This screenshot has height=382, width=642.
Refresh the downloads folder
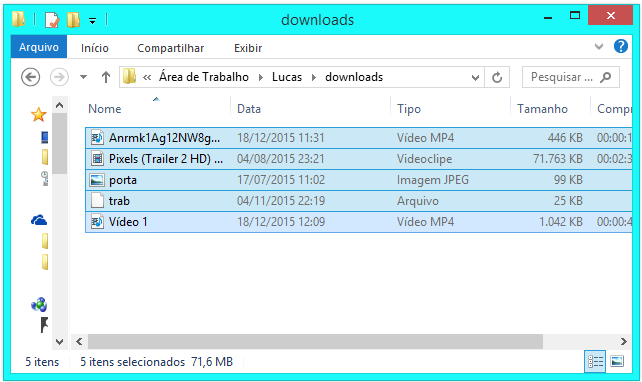point(497,77)
